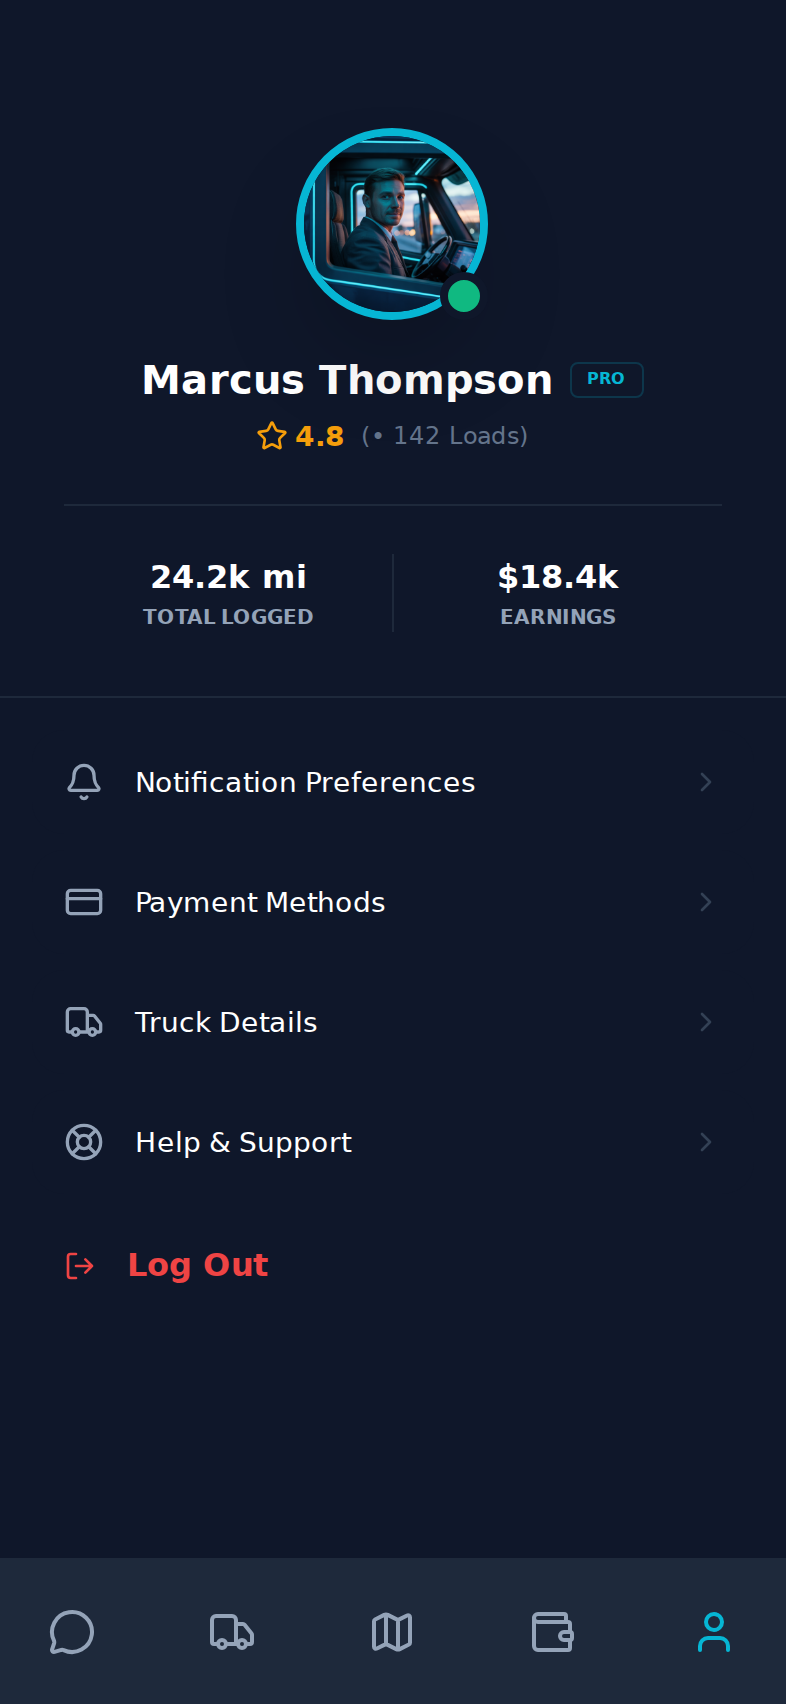786x1704 pixels.
Task: Tap the Log Out button
Action: click(x=198, y=1265)
